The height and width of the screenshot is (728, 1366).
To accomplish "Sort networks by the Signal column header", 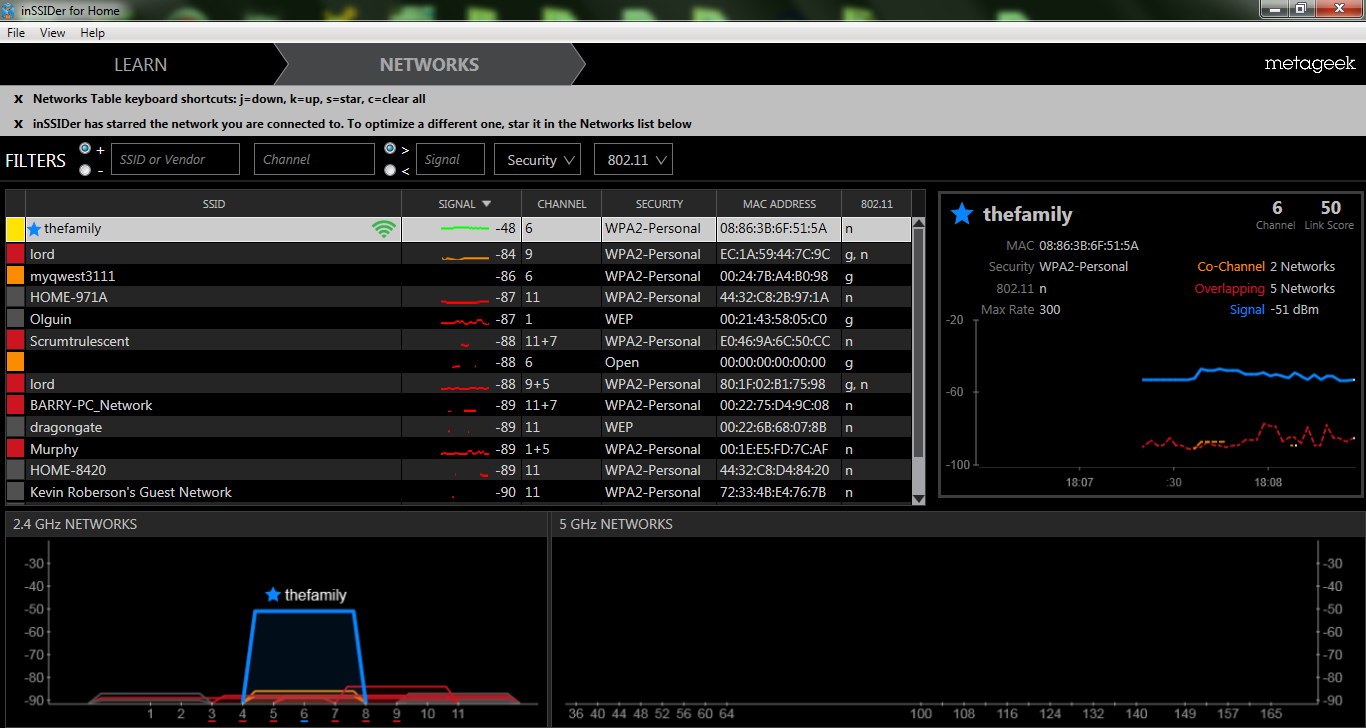I will pos(461,203).
